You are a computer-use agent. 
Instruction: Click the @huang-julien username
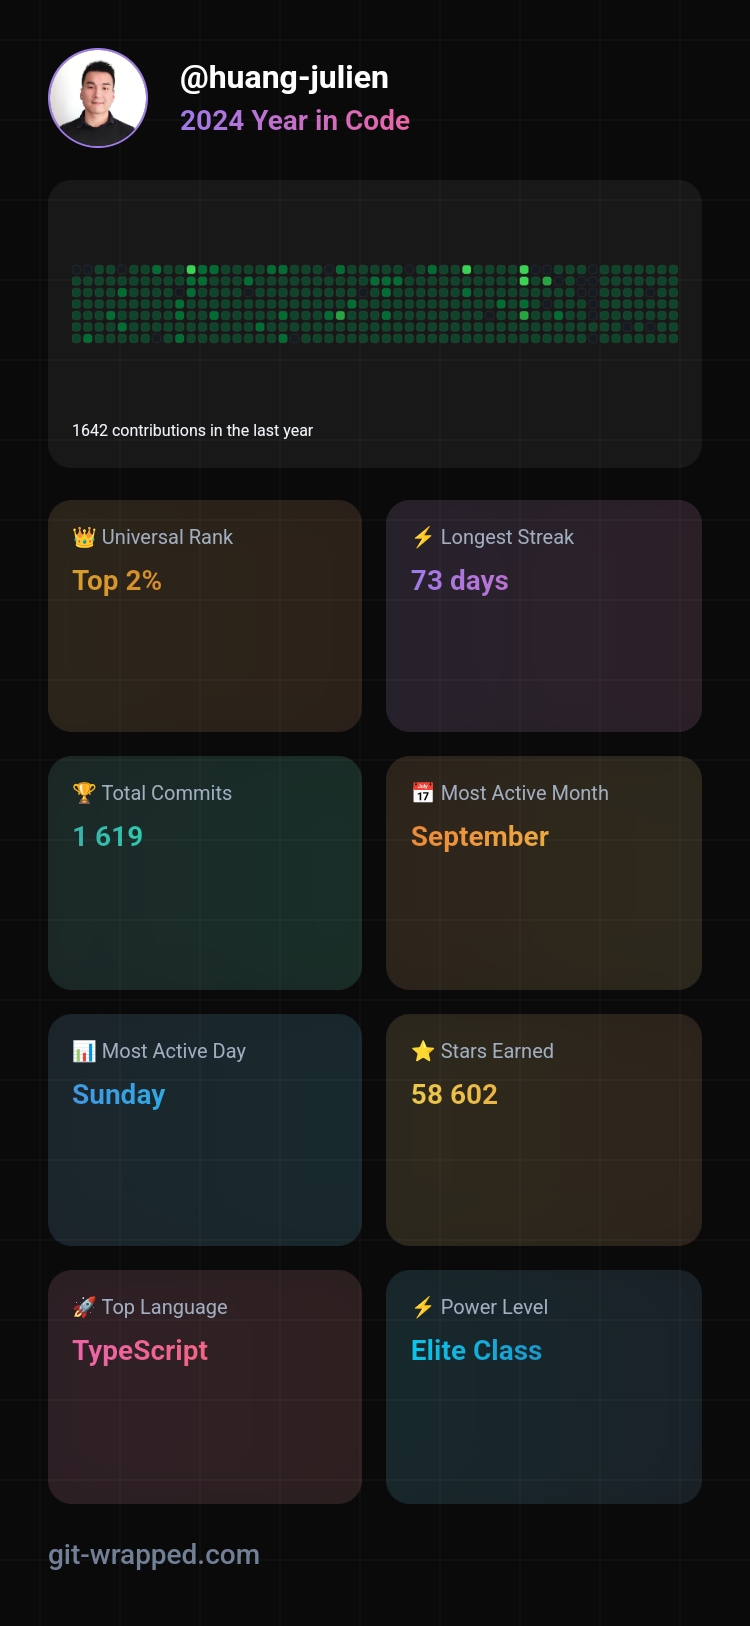[284, 78]
